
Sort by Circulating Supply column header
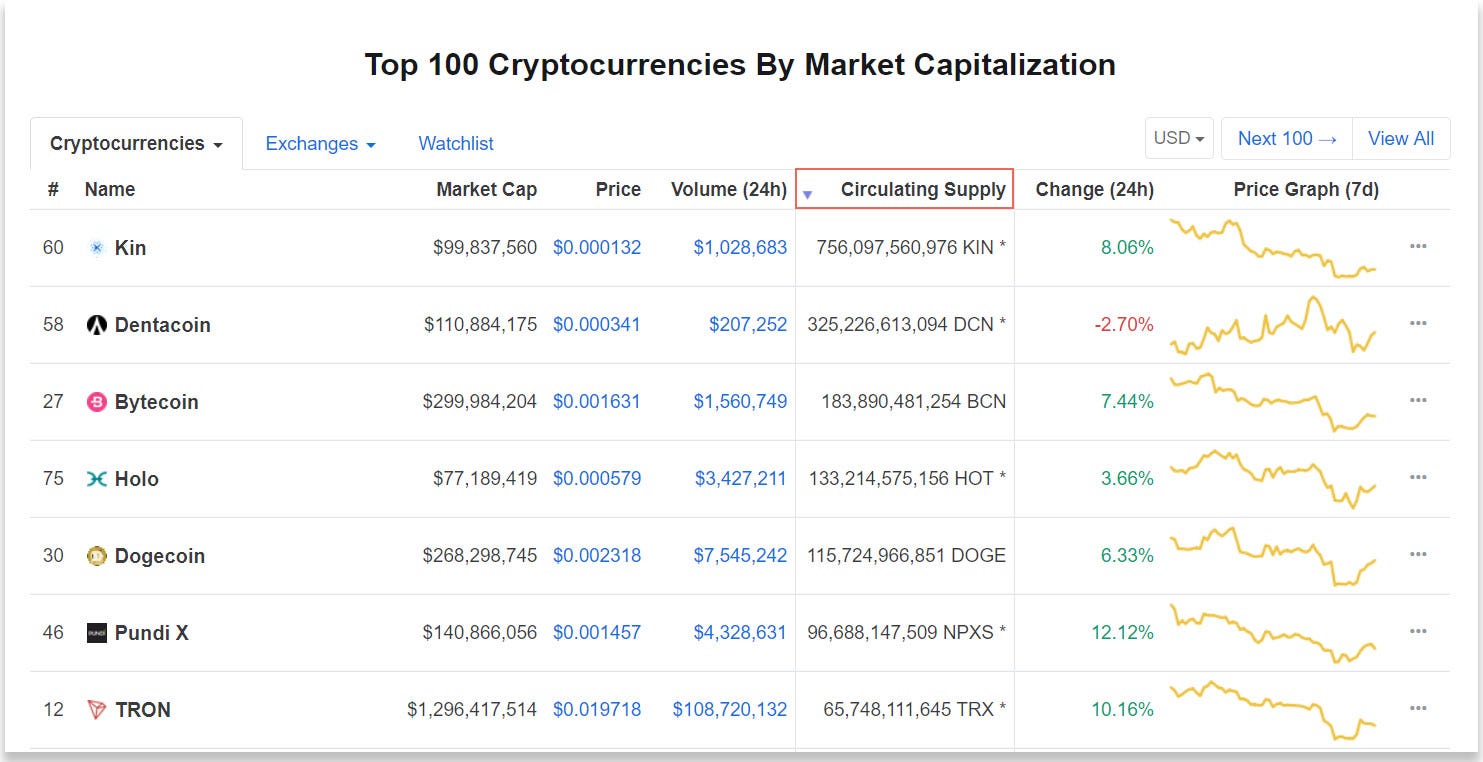(x=922, y=190)
